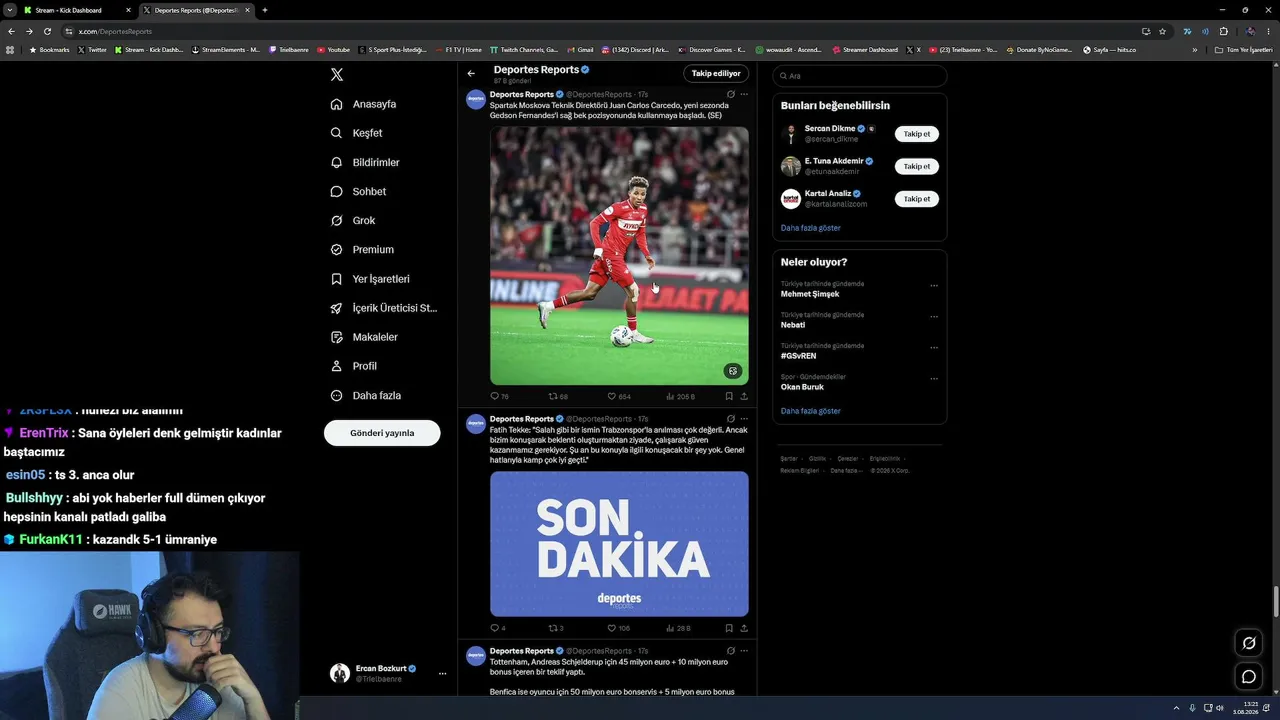Share the Fatih Tekke post

point(744,629)
